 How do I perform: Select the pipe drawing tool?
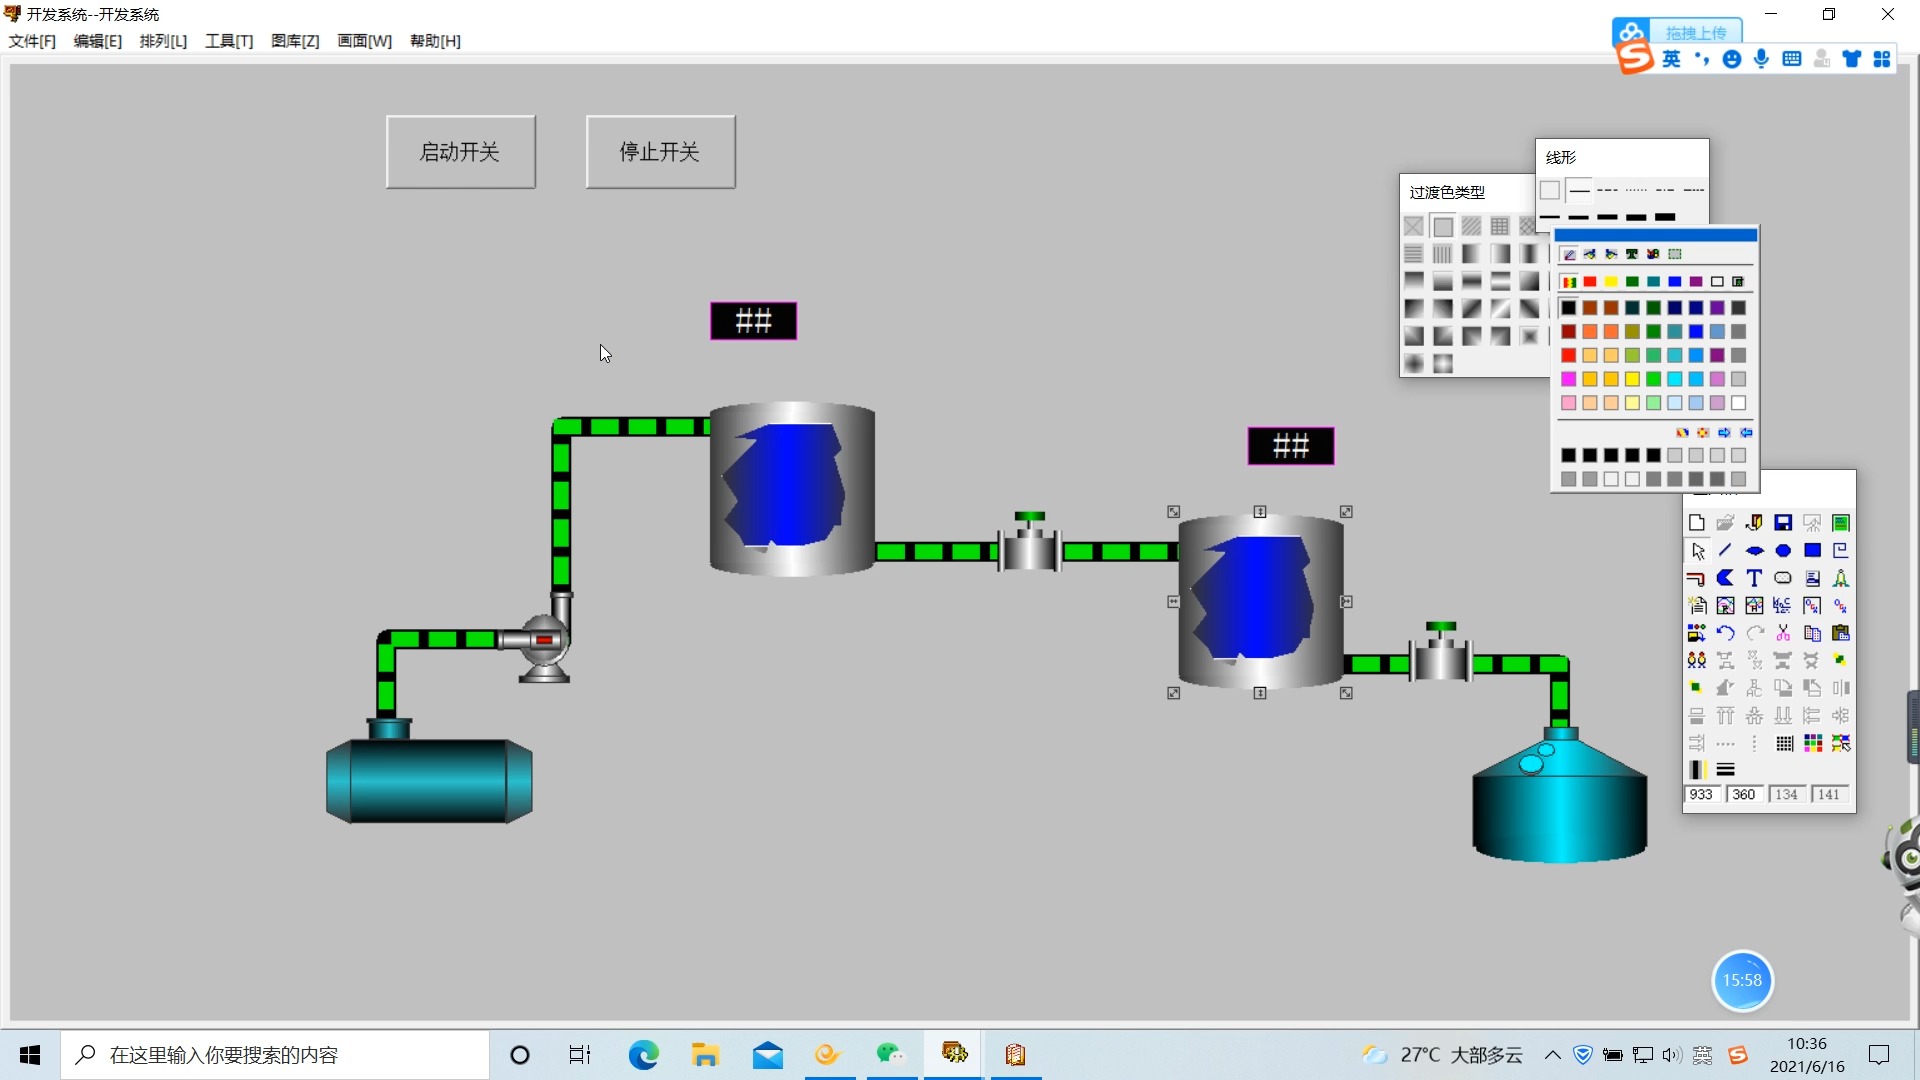pos(1696,578)
